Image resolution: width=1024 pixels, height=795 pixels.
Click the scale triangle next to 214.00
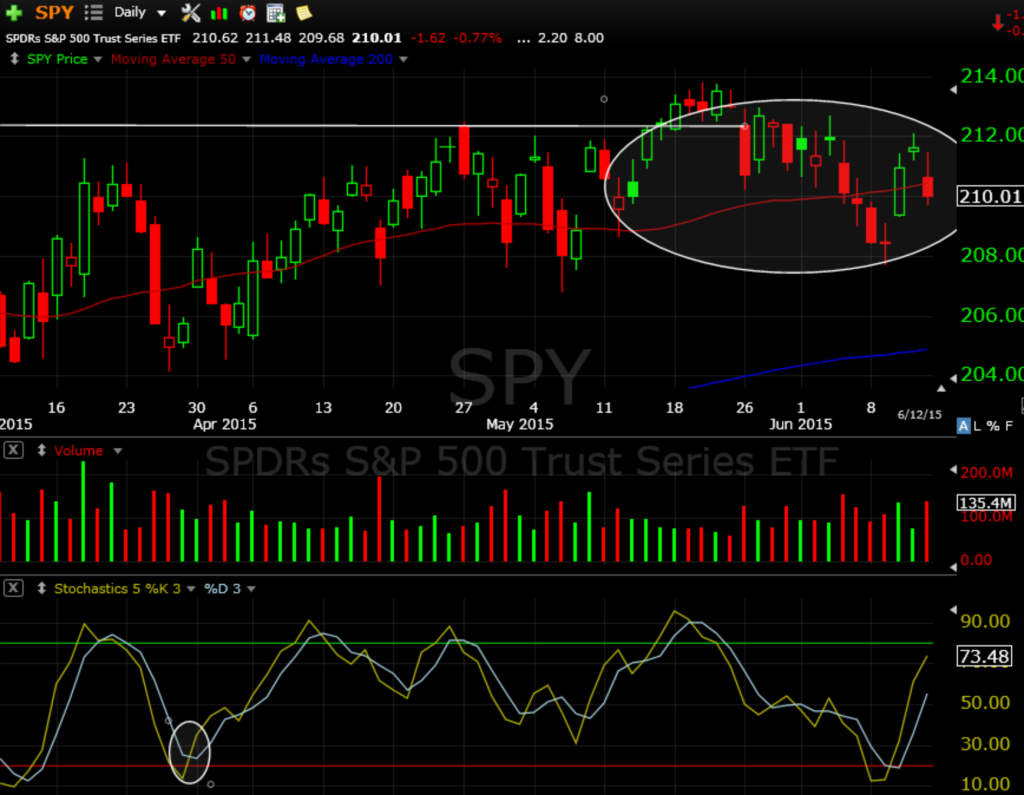click(953, 89)
